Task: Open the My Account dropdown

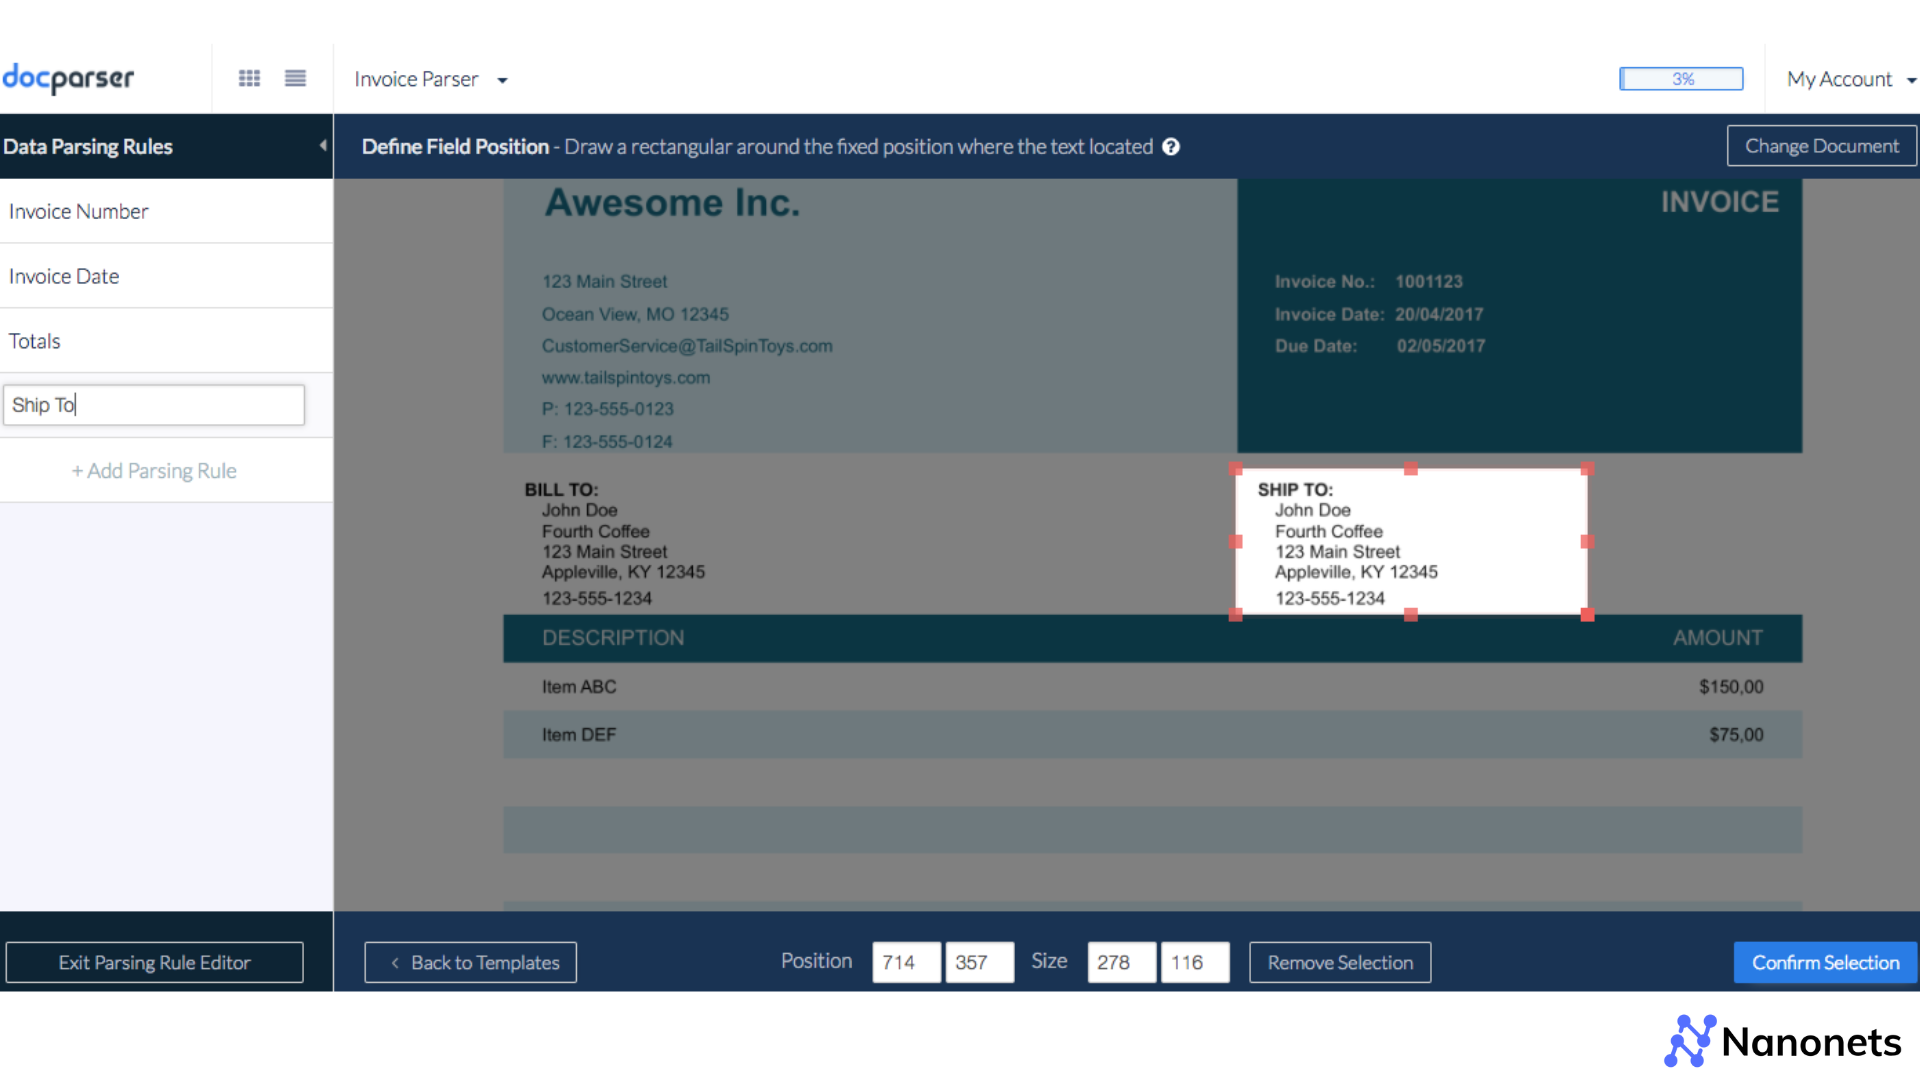Action: click(1849, 79)
